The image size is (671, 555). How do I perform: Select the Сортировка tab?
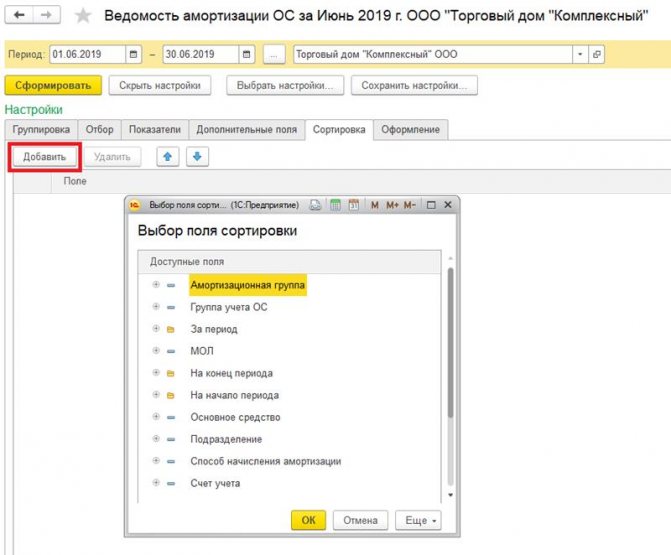click(x=339, y=130)
